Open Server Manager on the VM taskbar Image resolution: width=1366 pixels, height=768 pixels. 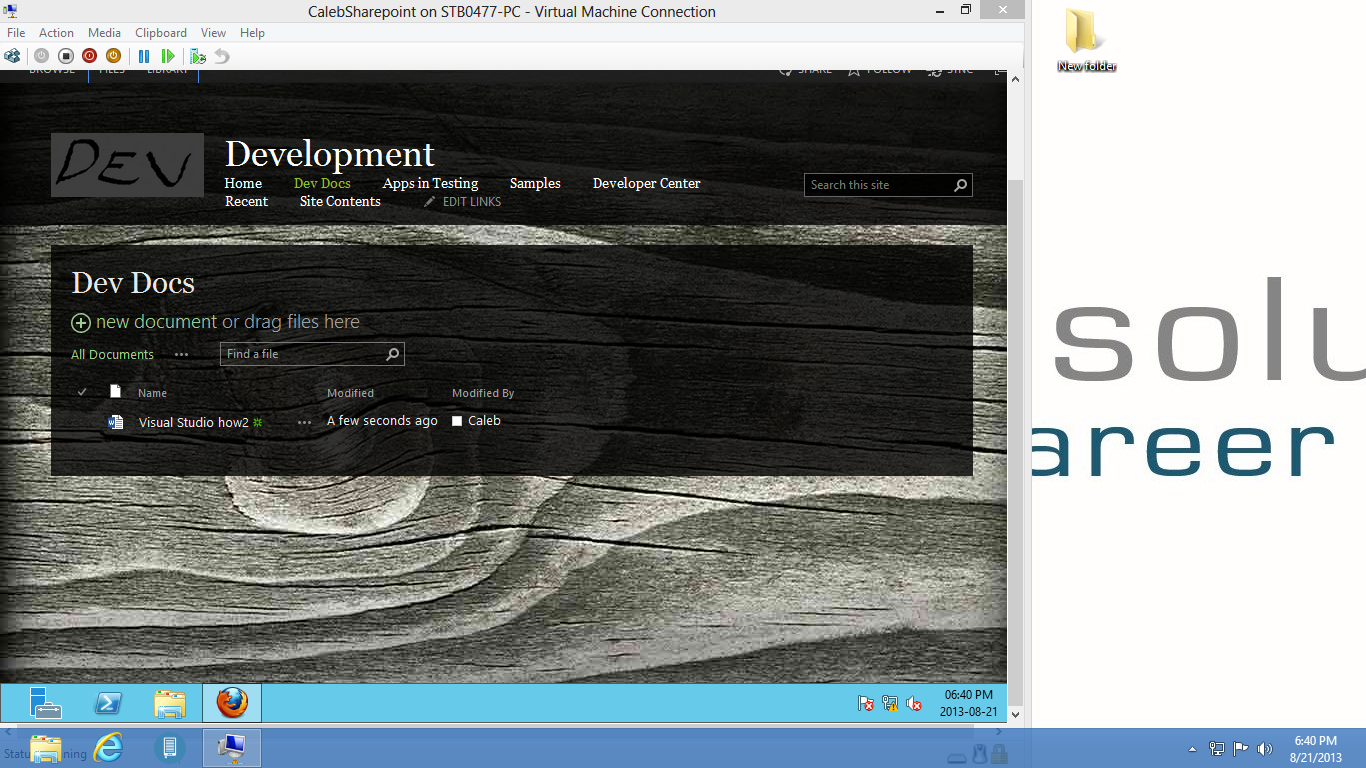tap(45, 703)
